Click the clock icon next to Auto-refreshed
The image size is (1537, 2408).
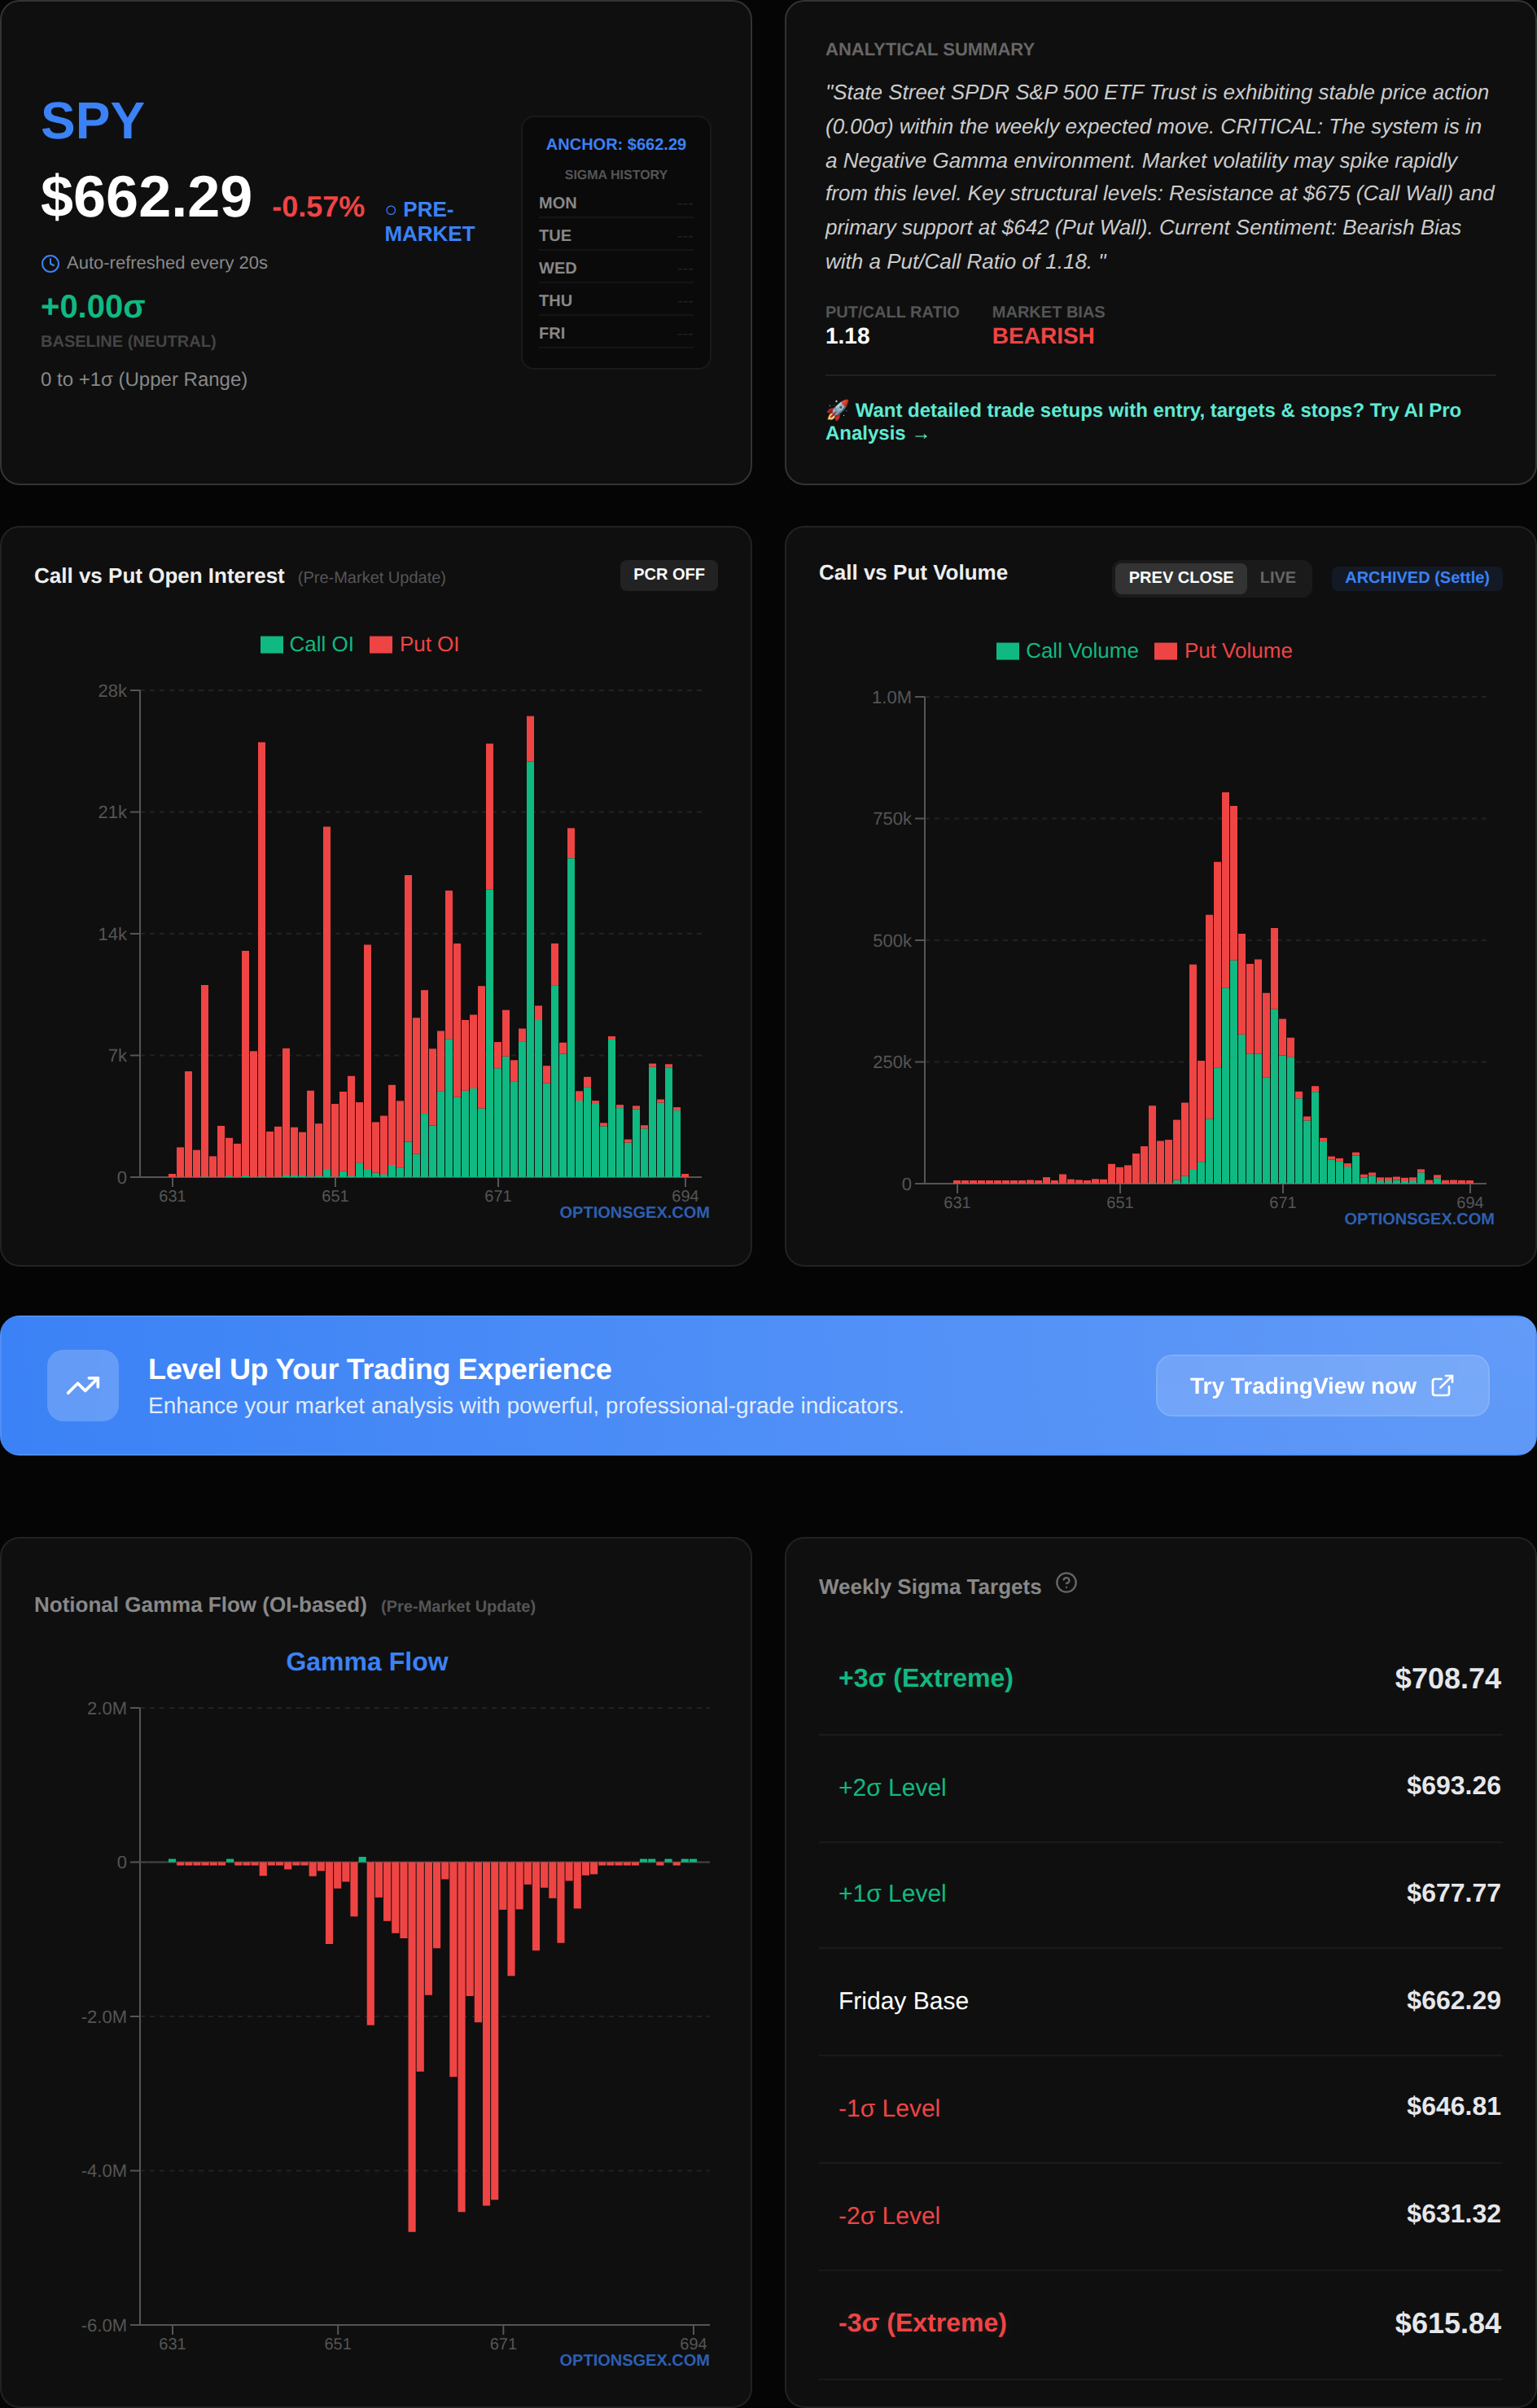50,264
